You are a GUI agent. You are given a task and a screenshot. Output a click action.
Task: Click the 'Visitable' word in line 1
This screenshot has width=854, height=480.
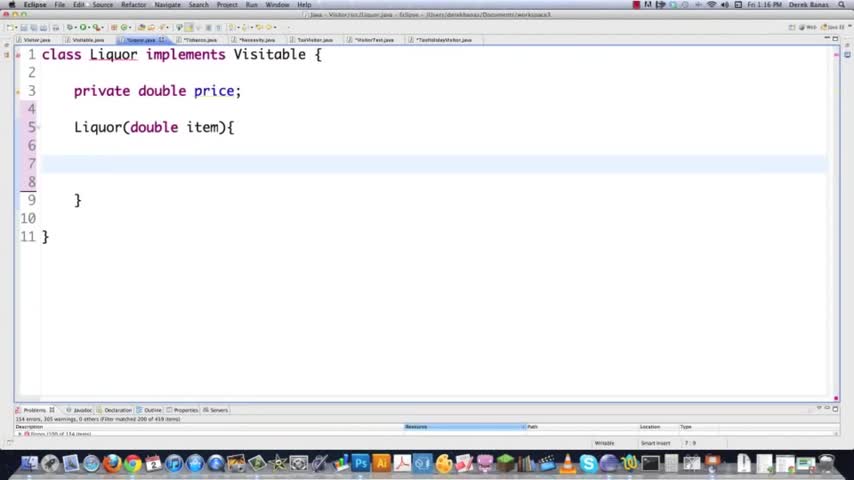pos(270,54)
